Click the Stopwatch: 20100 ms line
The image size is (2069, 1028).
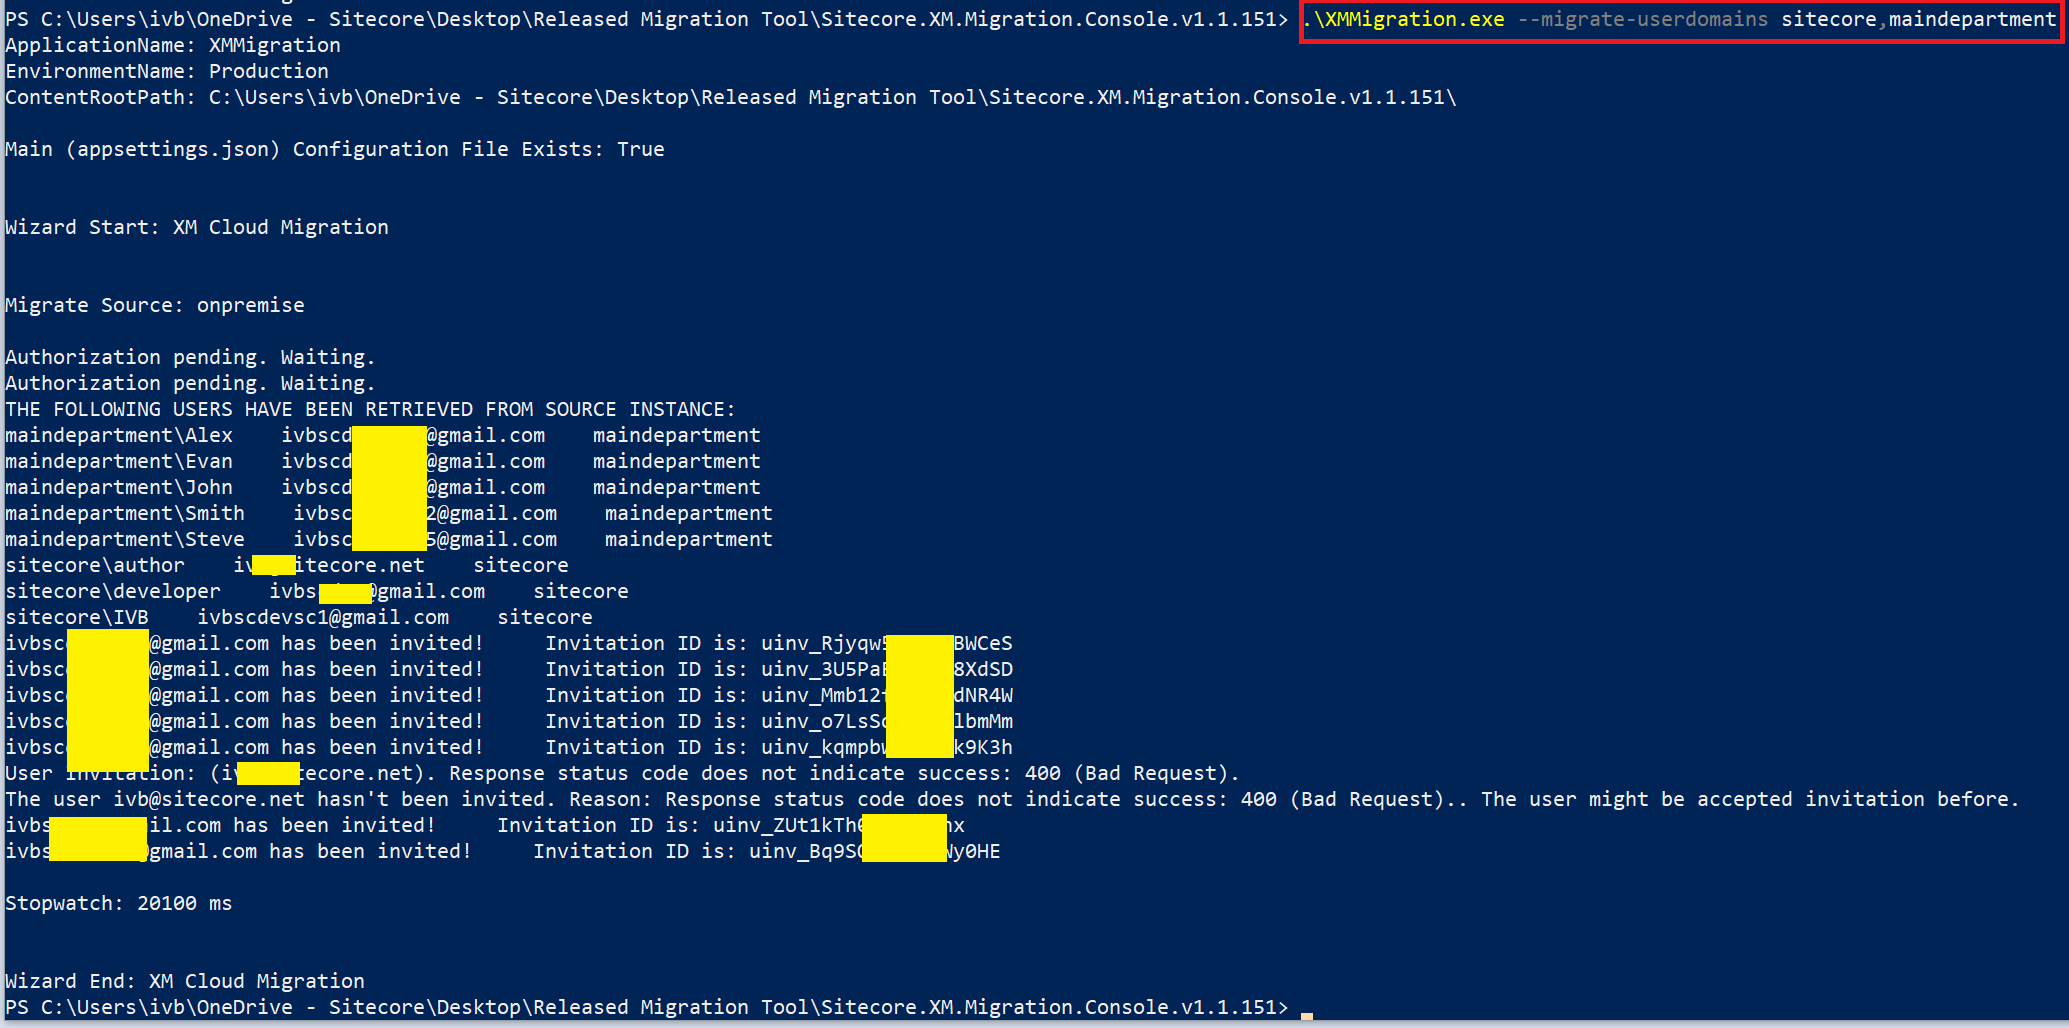(119, 904)
